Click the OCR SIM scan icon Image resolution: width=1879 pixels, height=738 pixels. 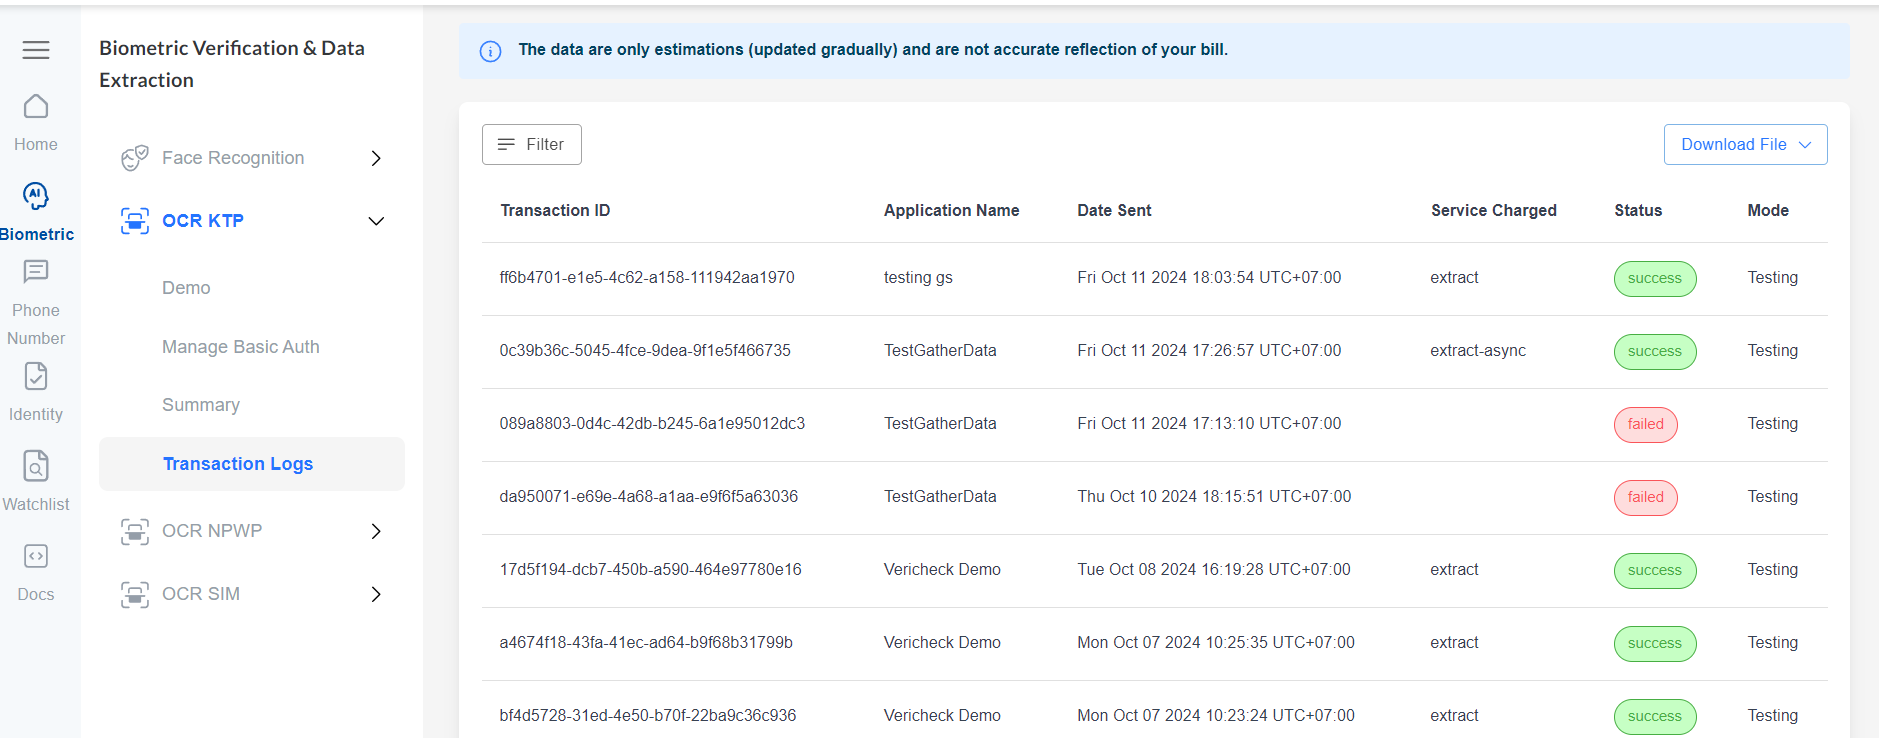pyautogui.click(x=135, y=594)
